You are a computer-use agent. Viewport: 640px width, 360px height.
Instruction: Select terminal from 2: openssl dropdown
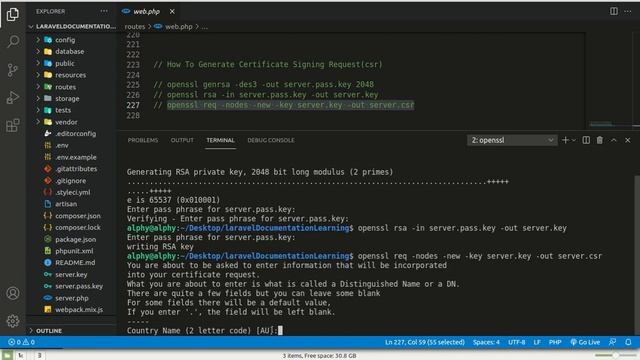pyautogui.click(x=512, y=140)
